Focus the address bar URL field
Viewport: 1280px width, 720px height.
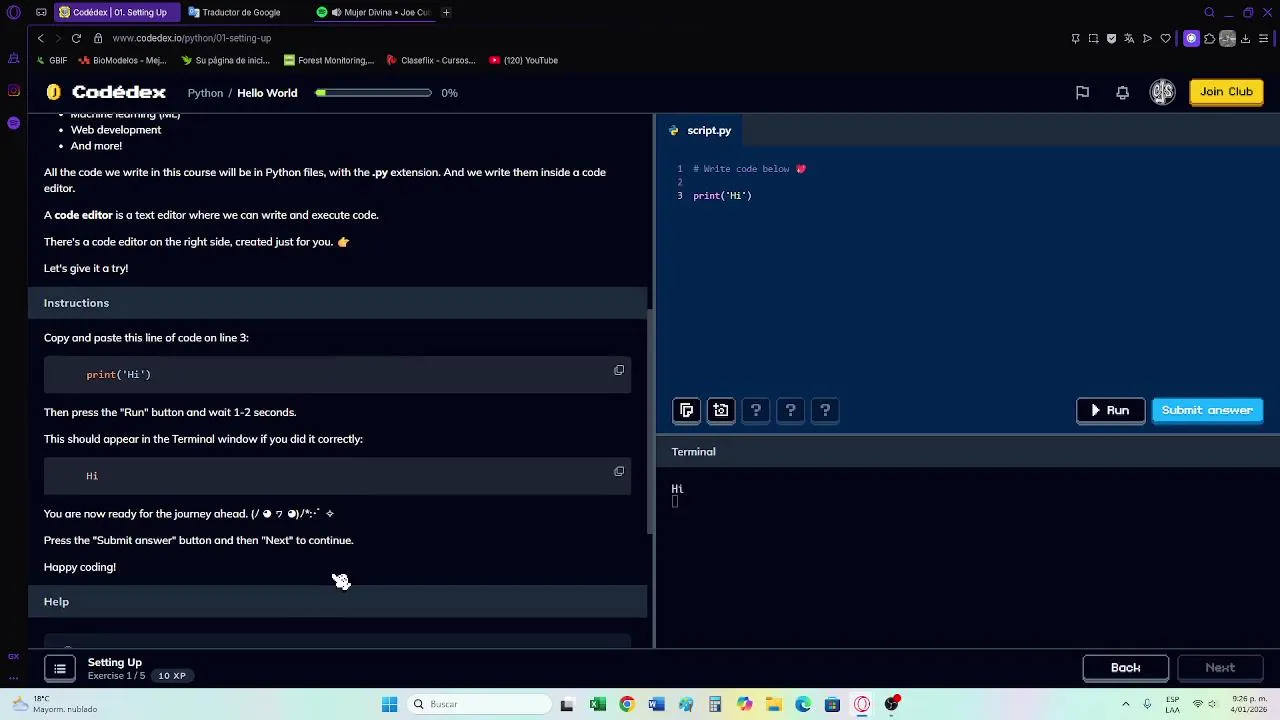click(192, 38)
